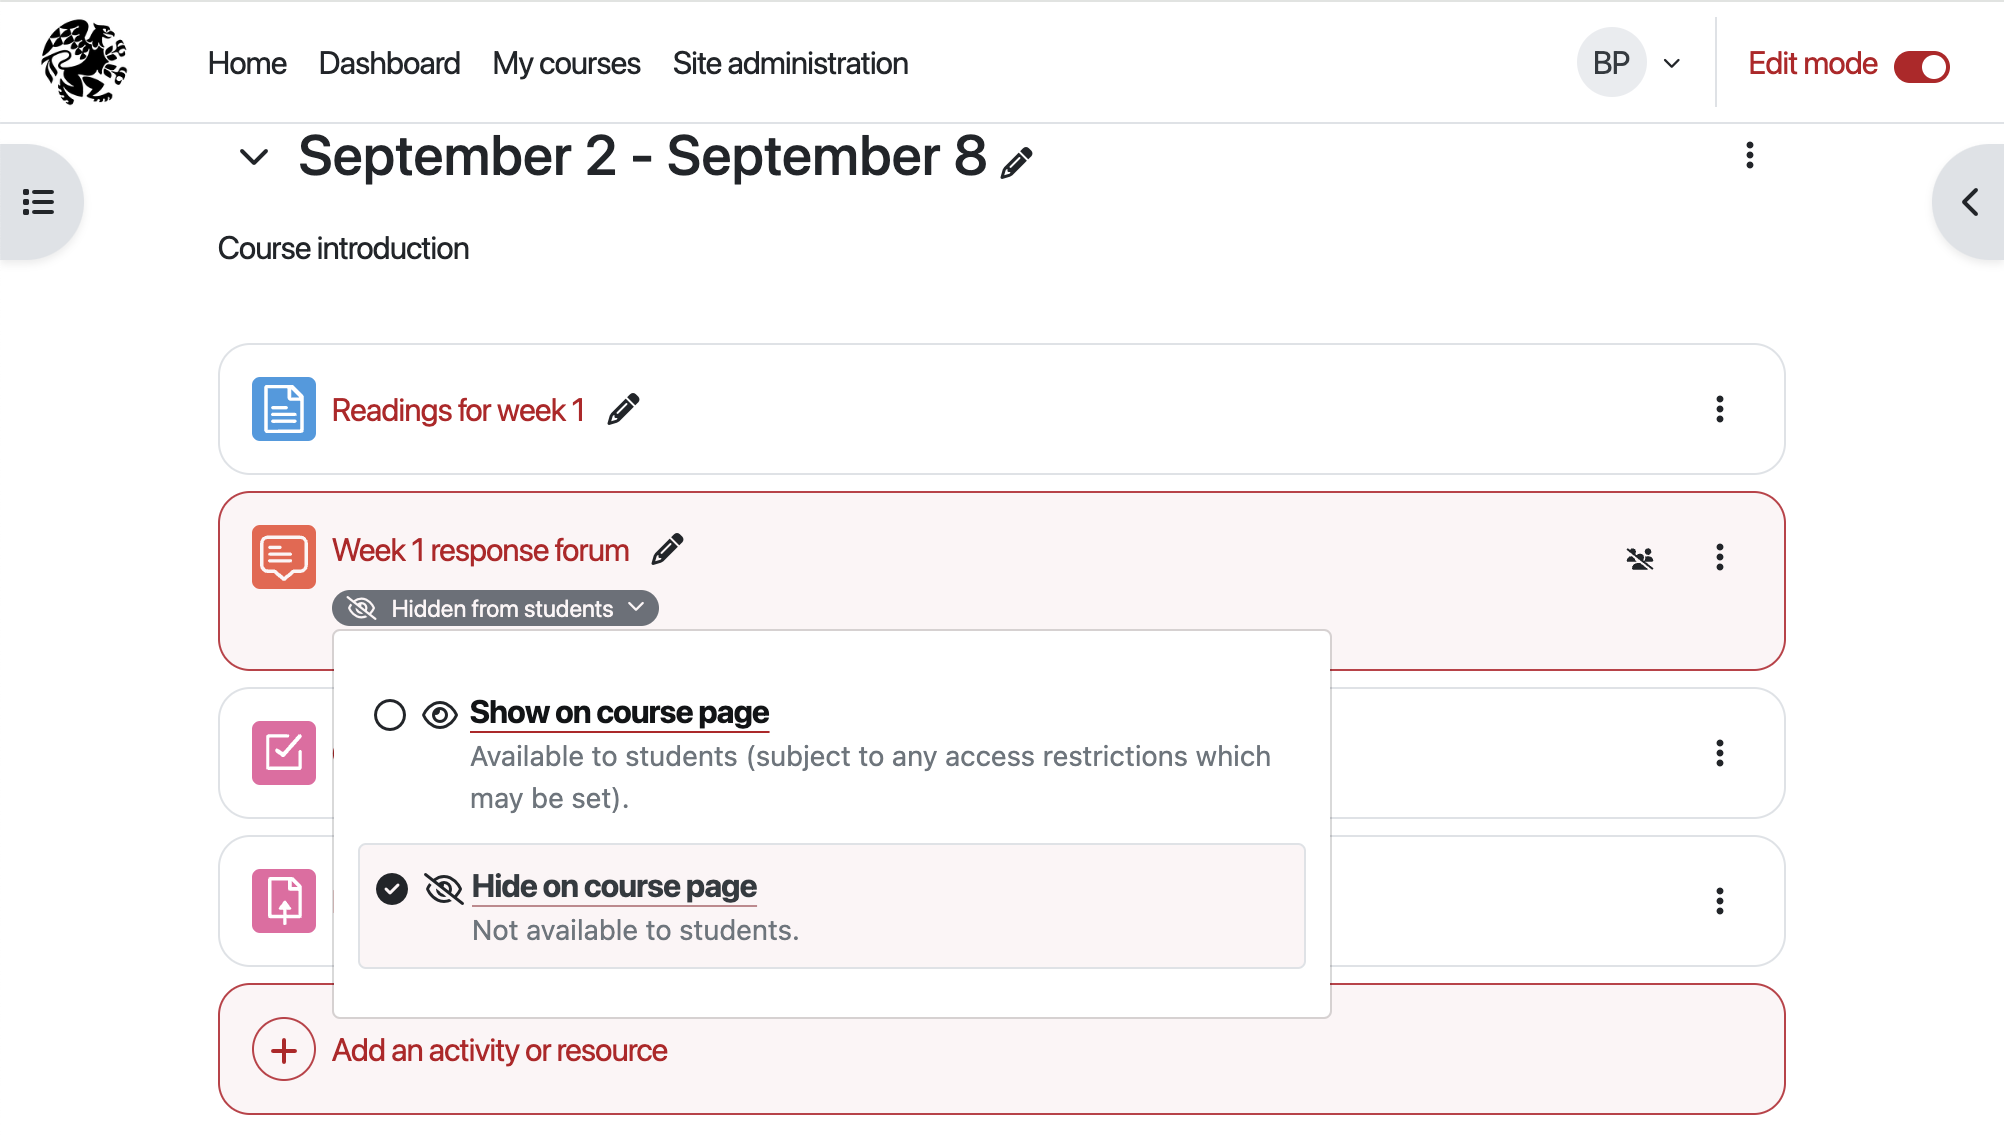The image size is (2004, 1142).
Task: Click pencil icon next to Readings for week 1
Action: 623,409
